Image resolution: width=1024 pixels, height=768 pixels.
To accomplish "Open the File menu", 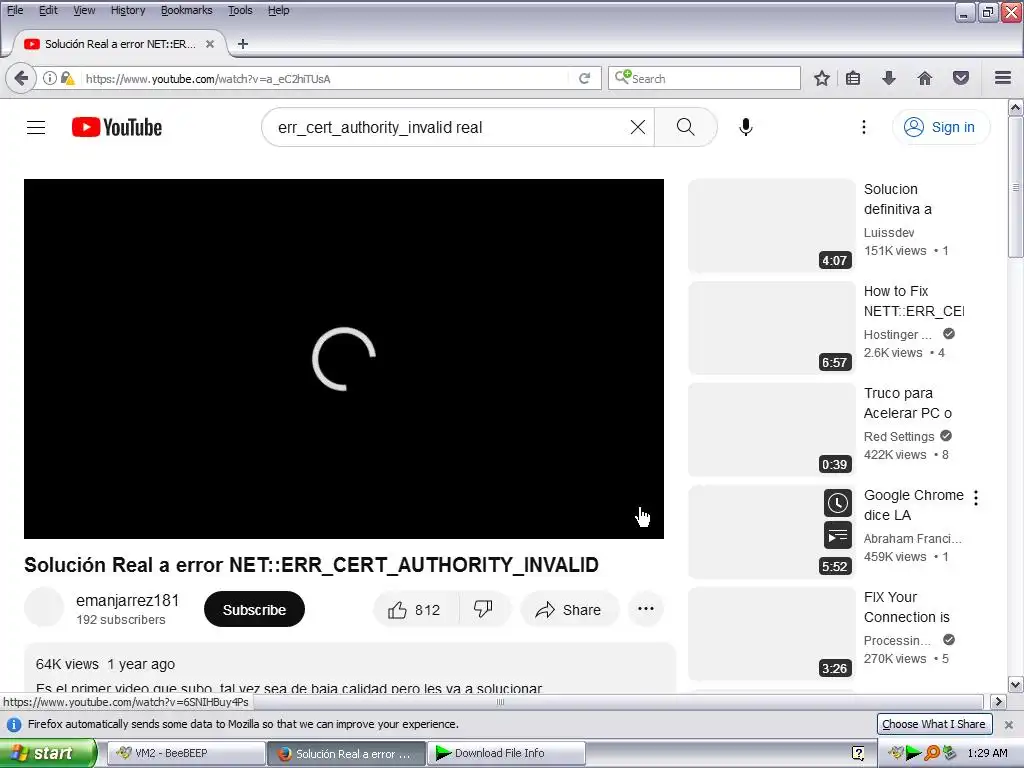I will pyautogui.click(x=15, y=10).
